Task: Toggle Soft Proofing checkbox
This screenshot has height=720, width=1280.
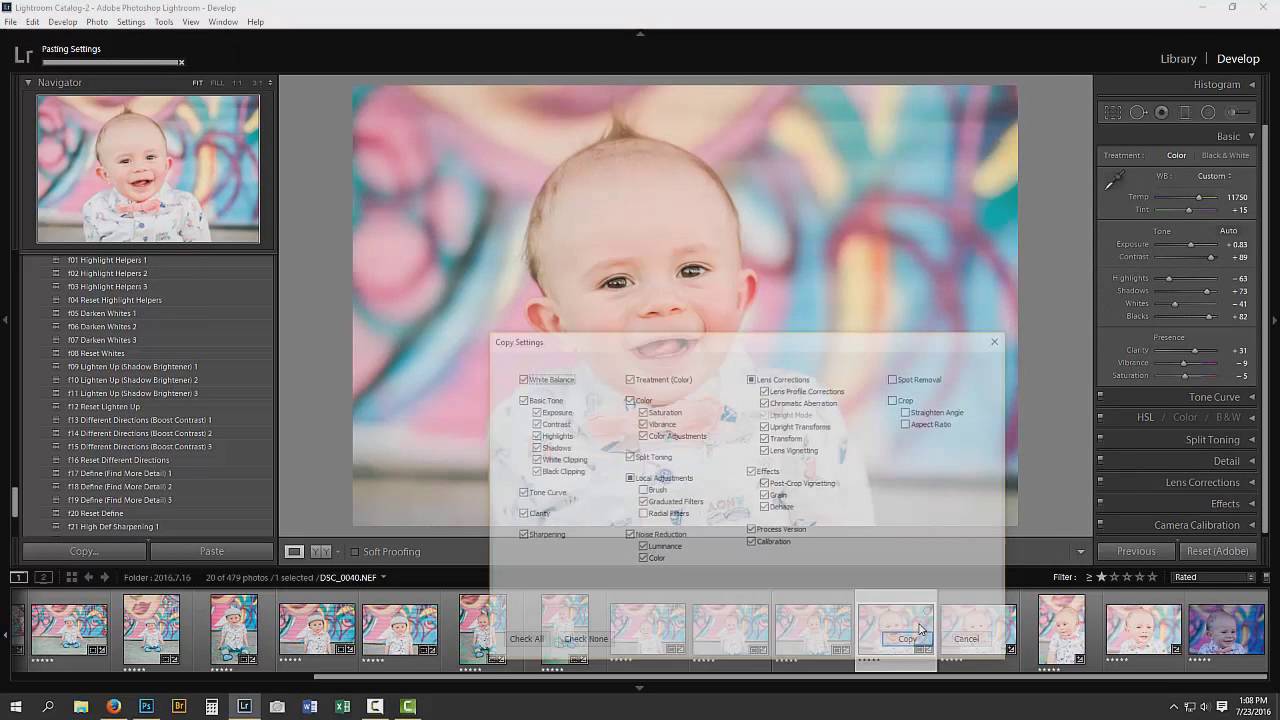Action: [x=354, y=552]
